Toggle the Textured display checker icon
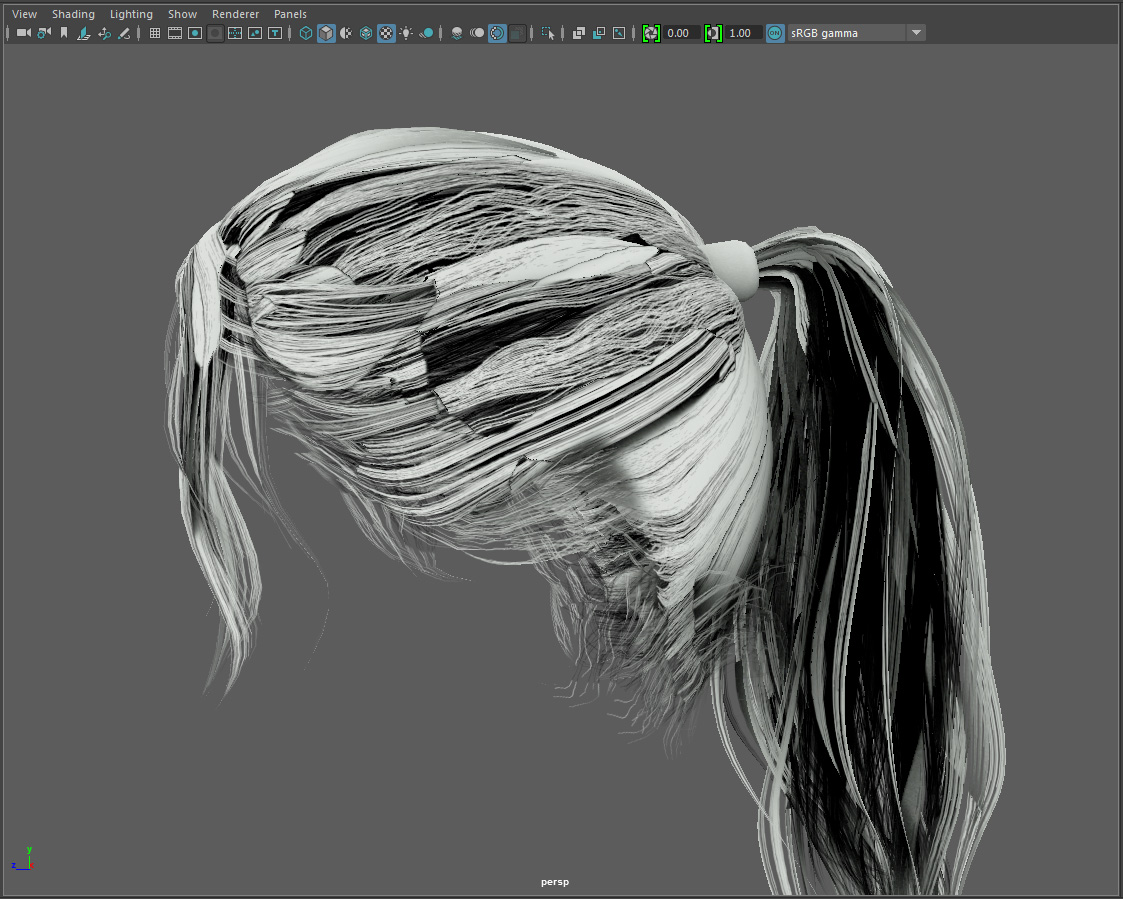The image size is (1123, 899). pyautogui.click(x=386, y=33)
